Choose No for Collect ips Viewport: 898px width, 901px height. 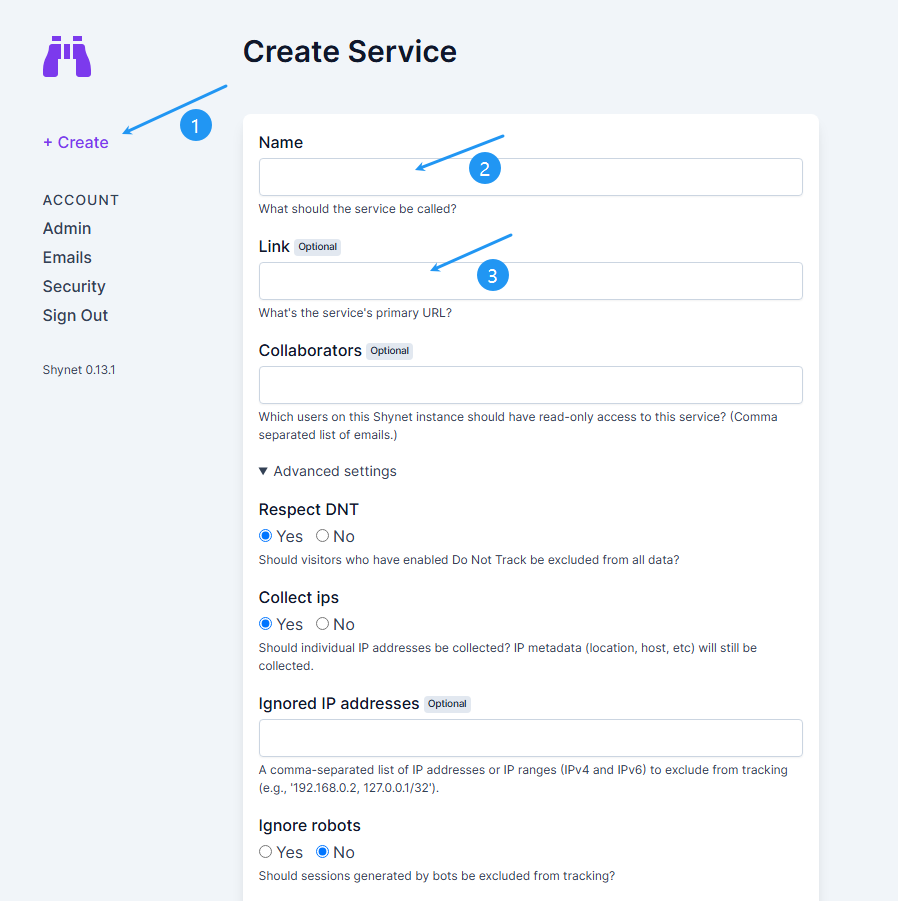(322, 623)
